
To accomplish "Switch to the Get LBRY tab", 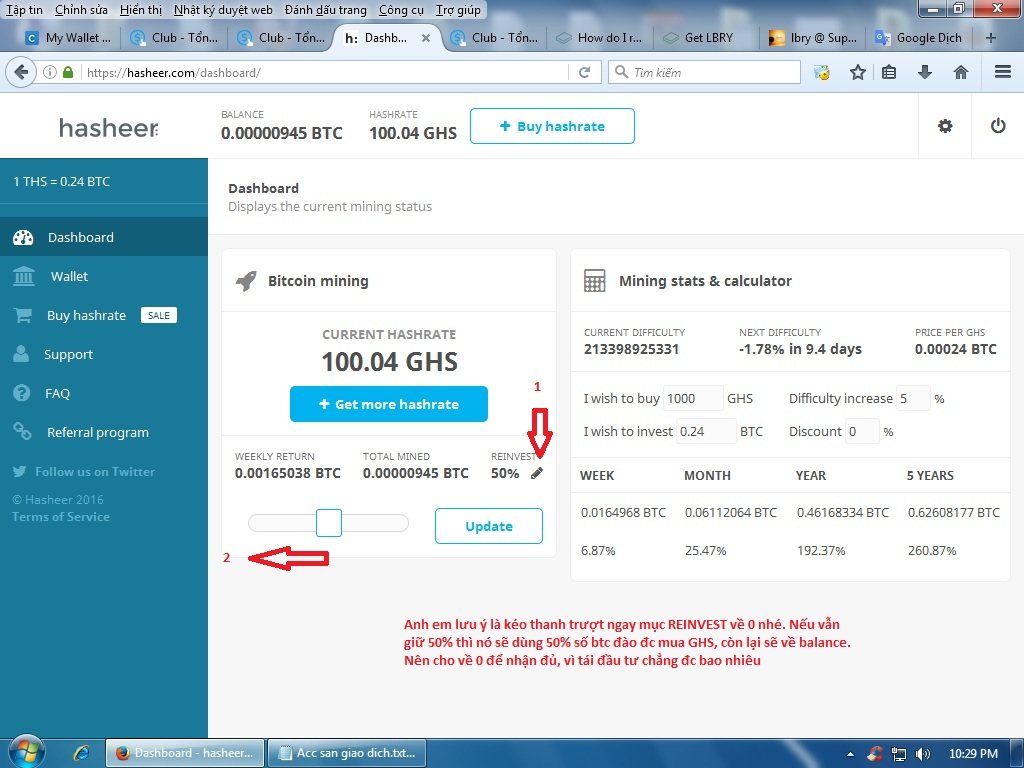I will [x=708, y=38].
